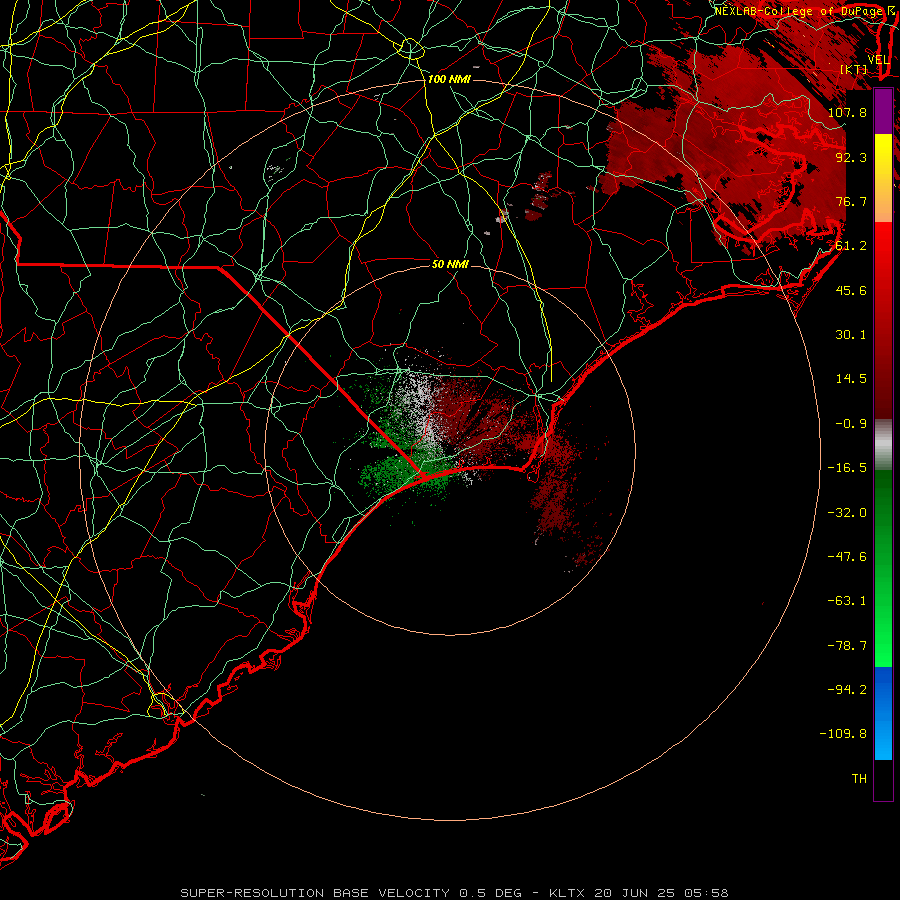Viewport: 900px width, 900px height.
Task: Click the [KT] units label
Action: point(854,69)
